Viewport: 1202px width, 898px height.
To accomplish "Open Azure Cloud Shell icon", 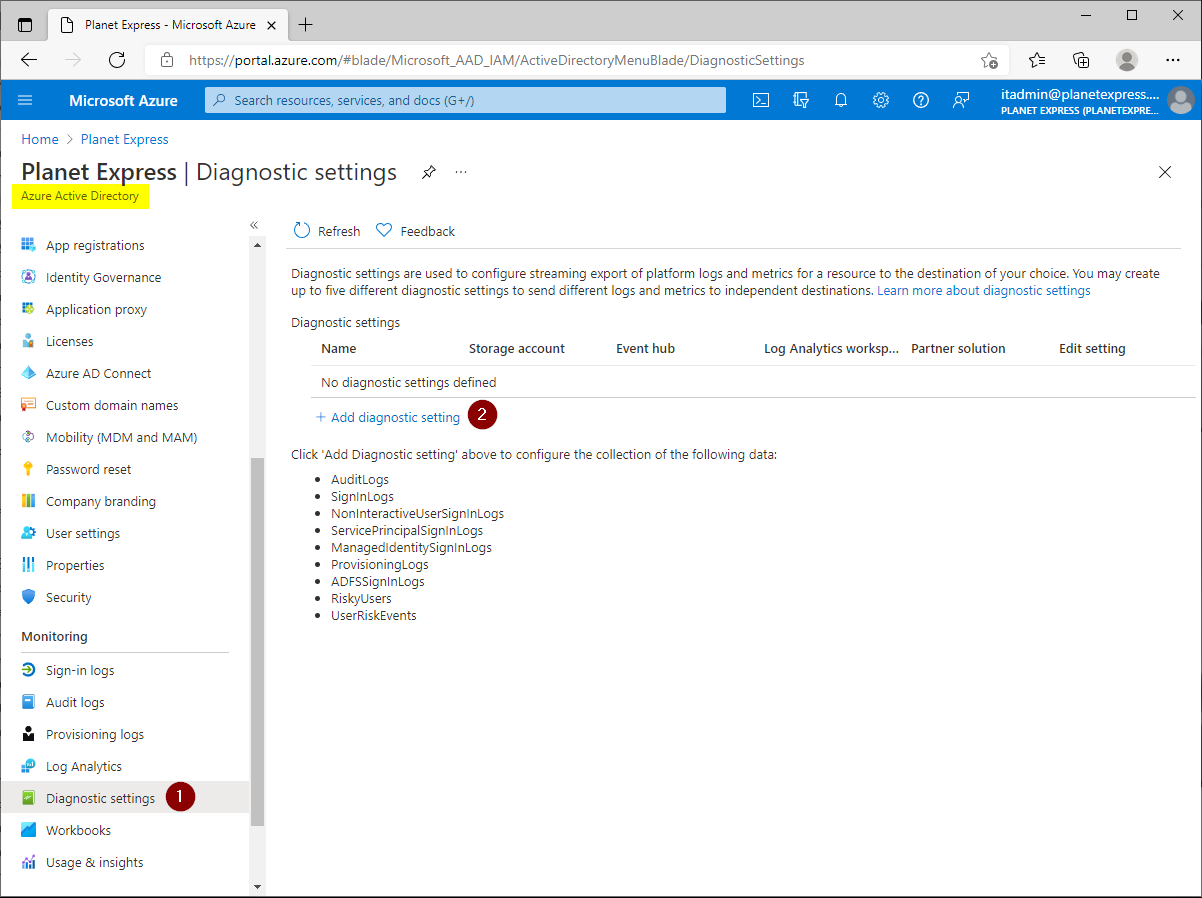I will point(761,100).
